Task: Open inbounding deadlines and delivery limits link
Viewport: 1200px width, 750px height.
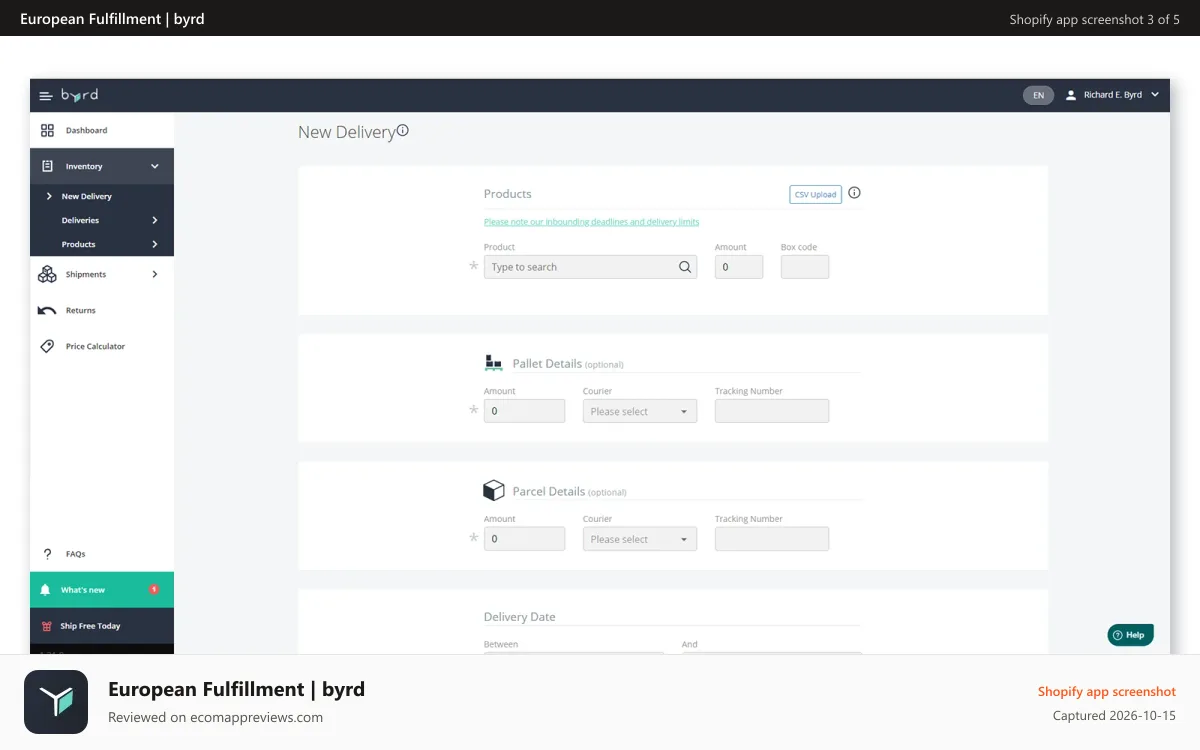Action: [x=592, y=222]
